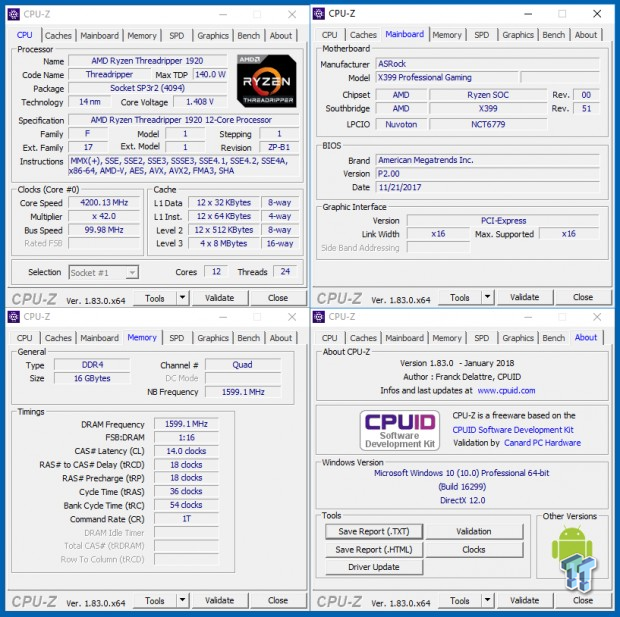The width and height of the screenshot is (620, 617).
Task: Click the BIOS Date 11/21/2017 value
Action: (487, 187)
